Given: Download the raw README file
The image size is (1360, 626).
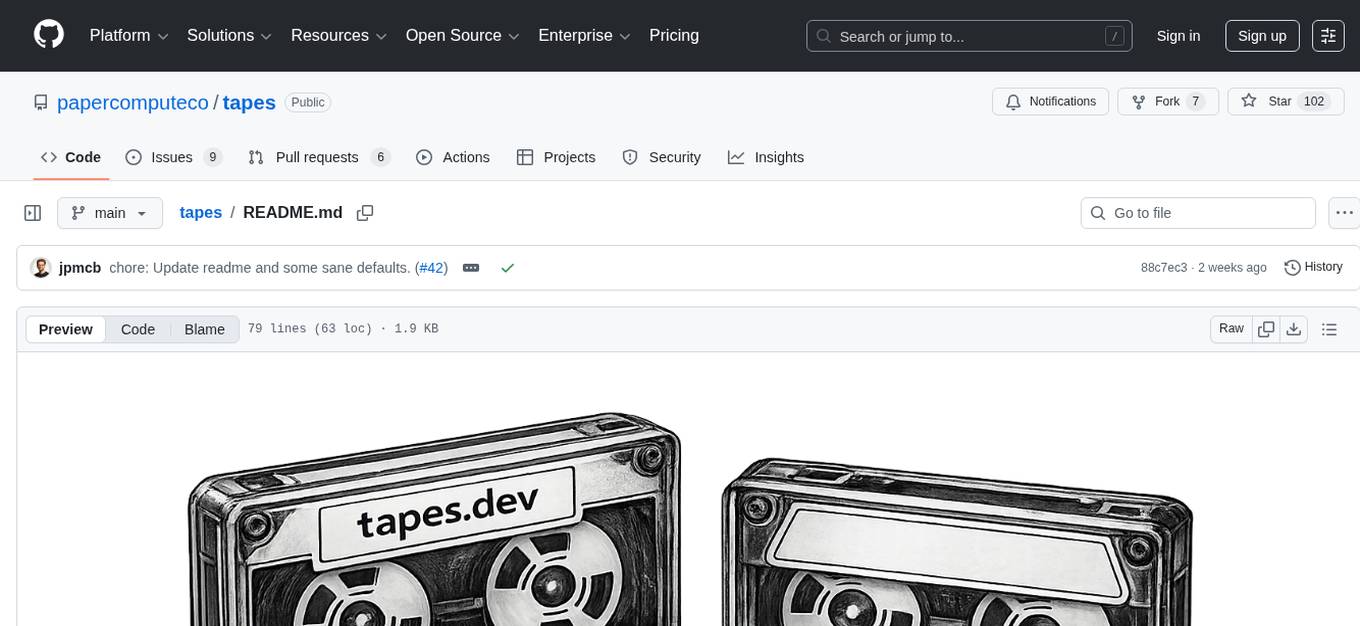Looking at the screenshot, I should pyautogui.click(x=1294, y=328).
